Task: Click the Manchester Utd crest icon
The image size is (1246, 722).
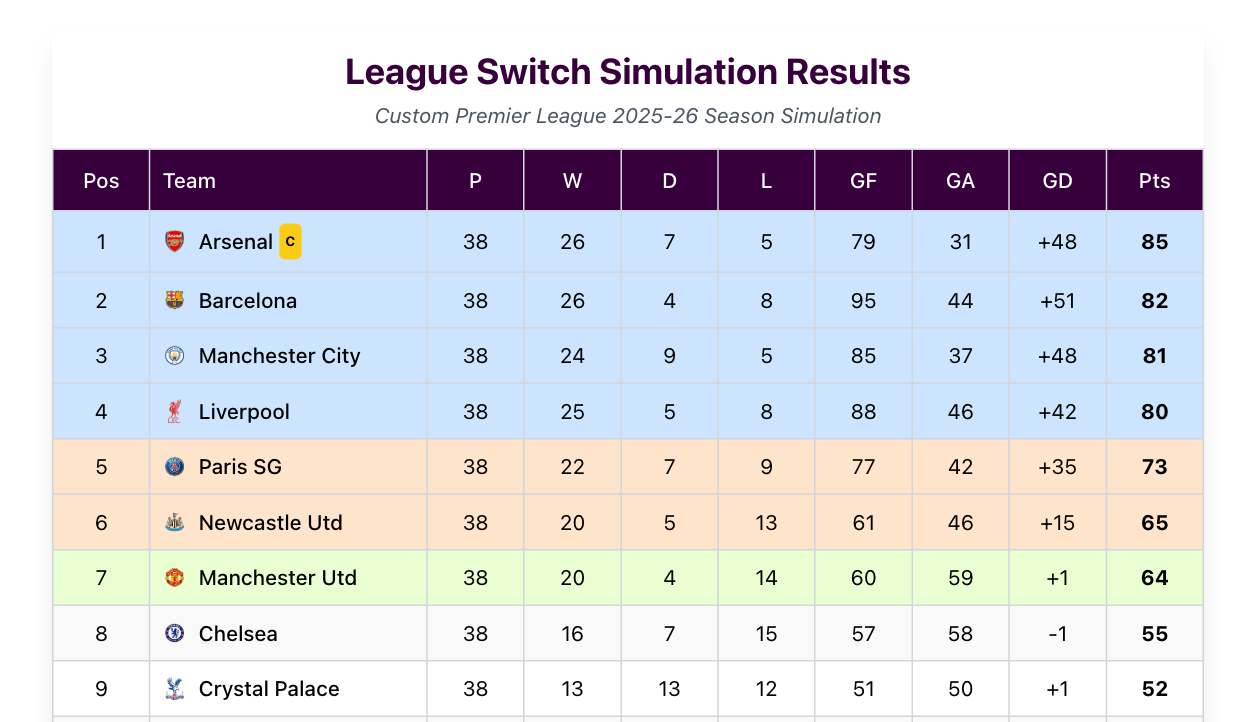Action: [175, 578]
